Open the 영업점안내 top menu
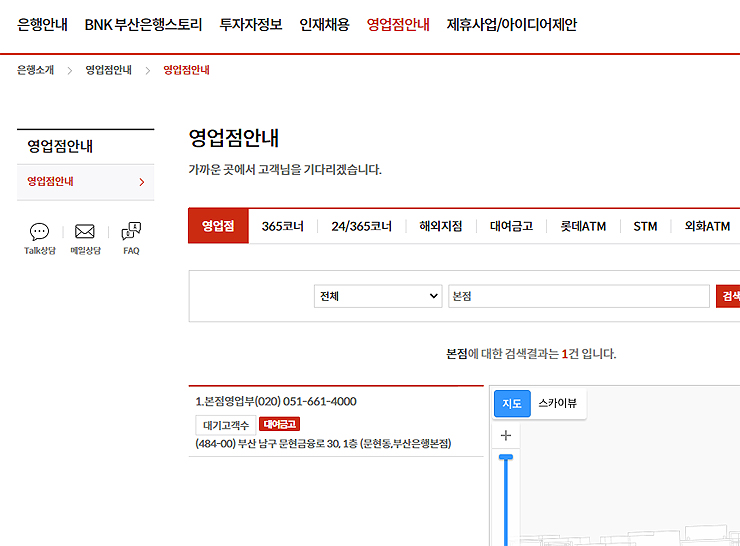Viewport: 740px width, 546px height. tap(398, 25)
